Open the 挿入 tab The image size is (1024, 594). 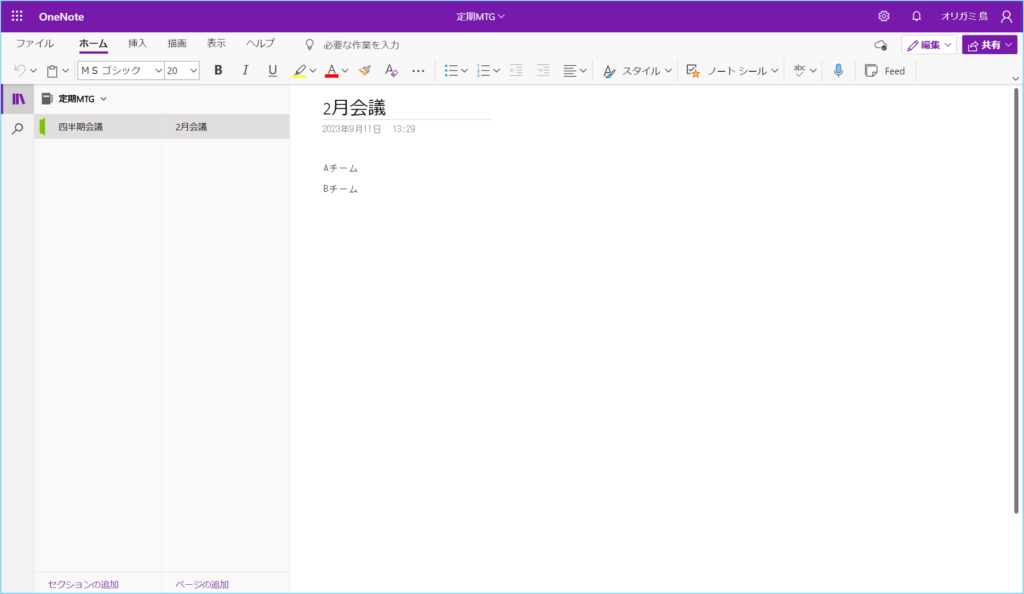click(x=137, y=44)
